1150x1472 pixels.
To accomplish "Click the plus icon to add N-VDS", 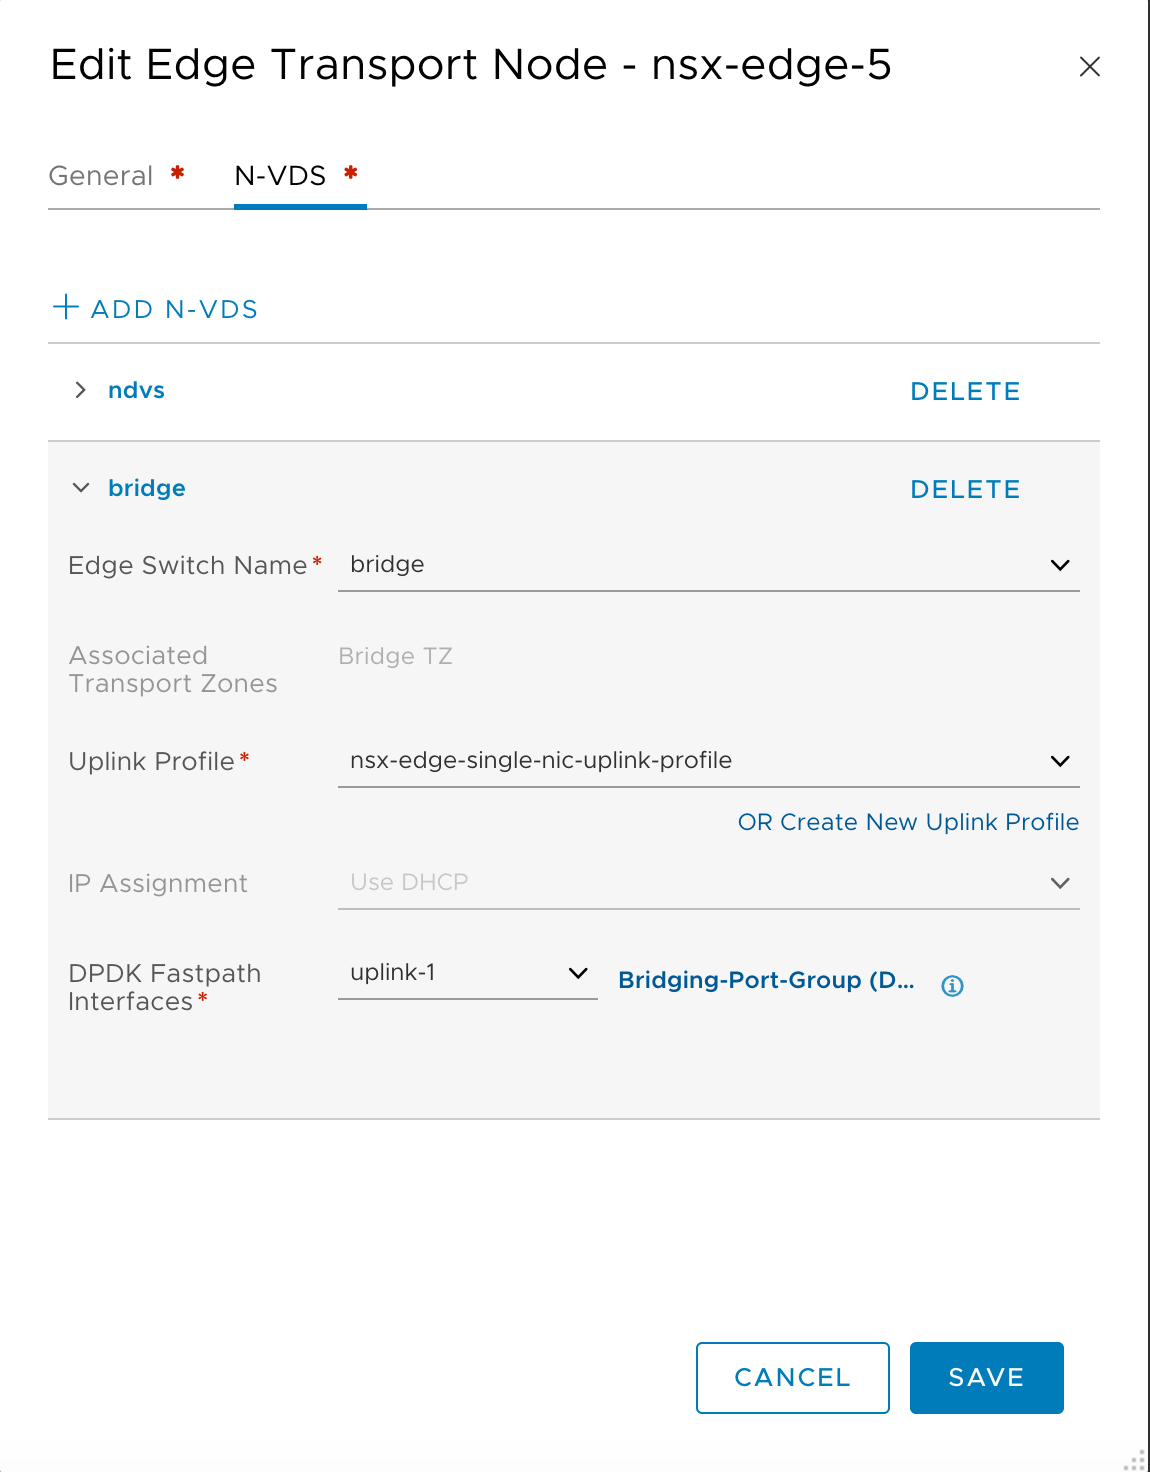I will click(66, 307).
